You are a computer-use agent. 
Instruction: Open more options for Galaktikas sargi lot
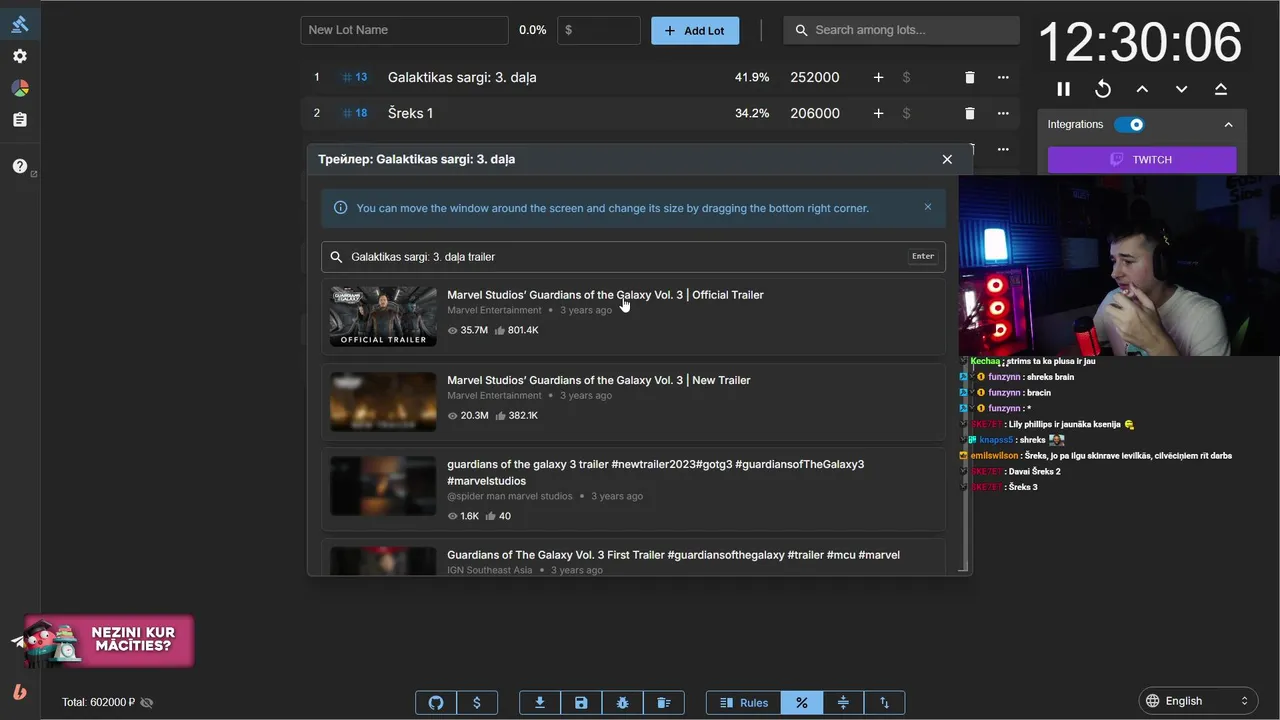[1003, 77]
